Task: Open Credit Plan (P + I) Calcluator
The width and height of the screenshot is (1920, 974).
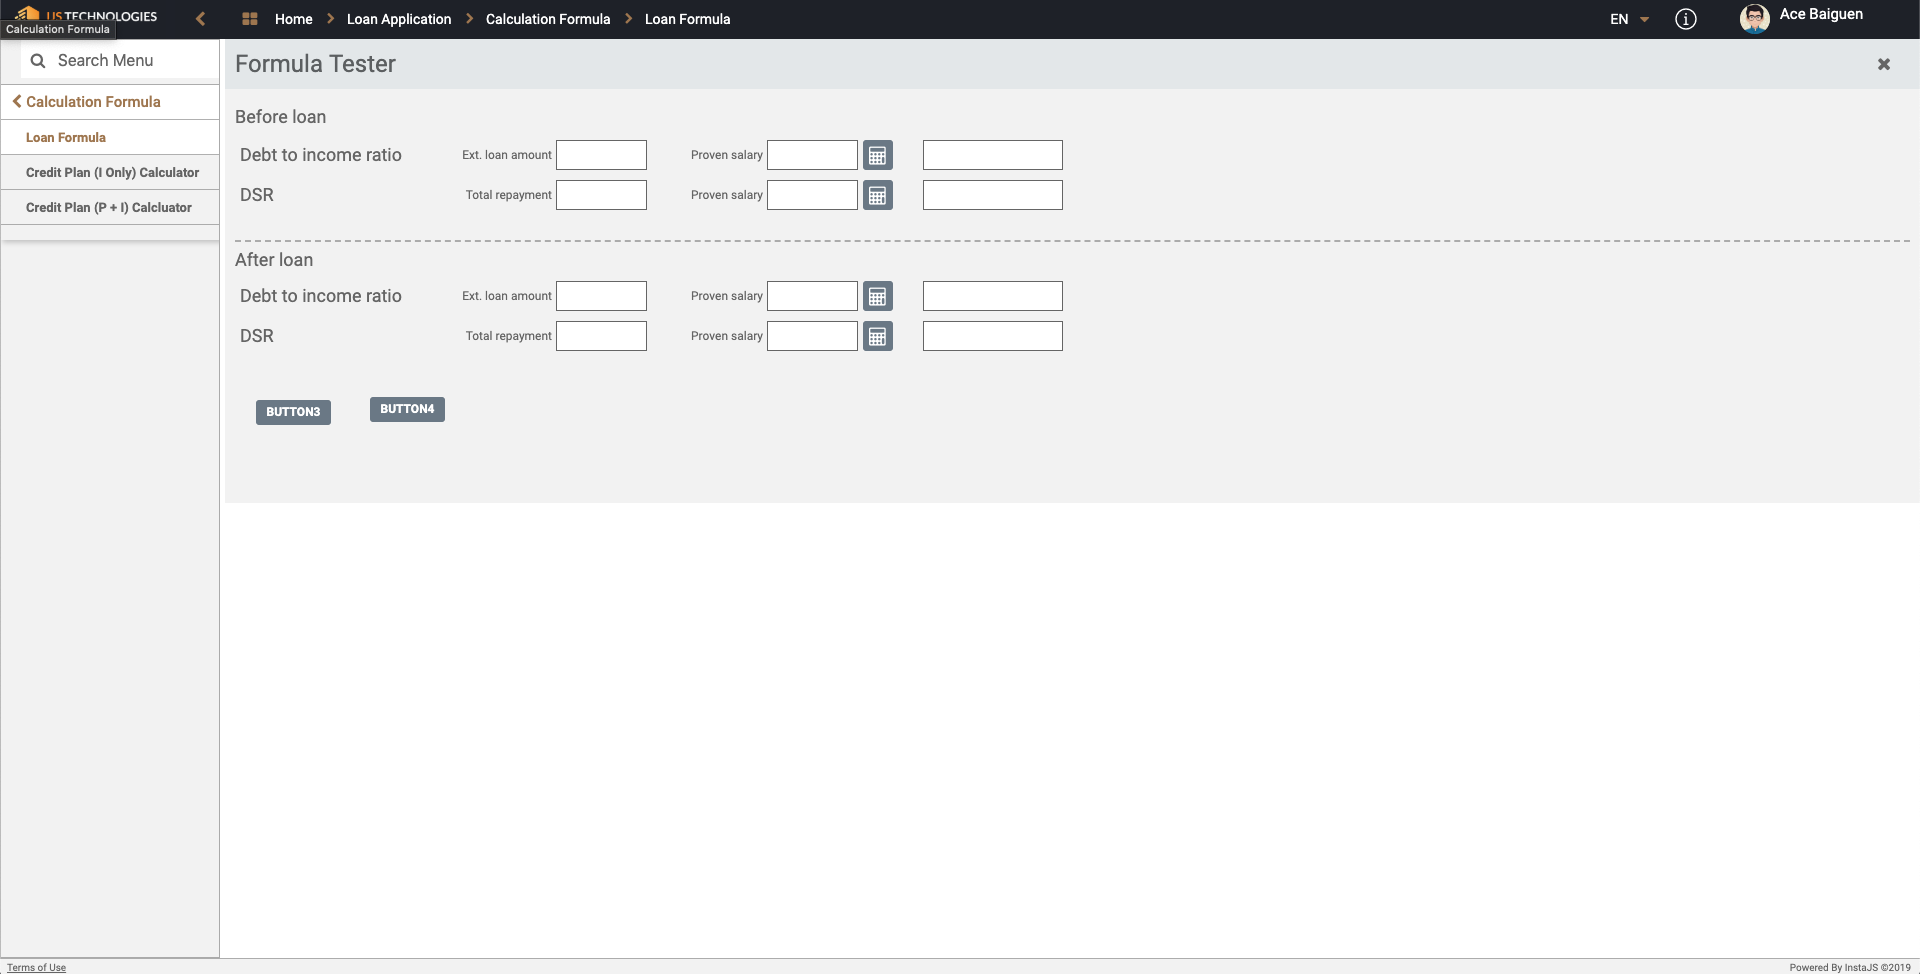Action: pos(108,208)
